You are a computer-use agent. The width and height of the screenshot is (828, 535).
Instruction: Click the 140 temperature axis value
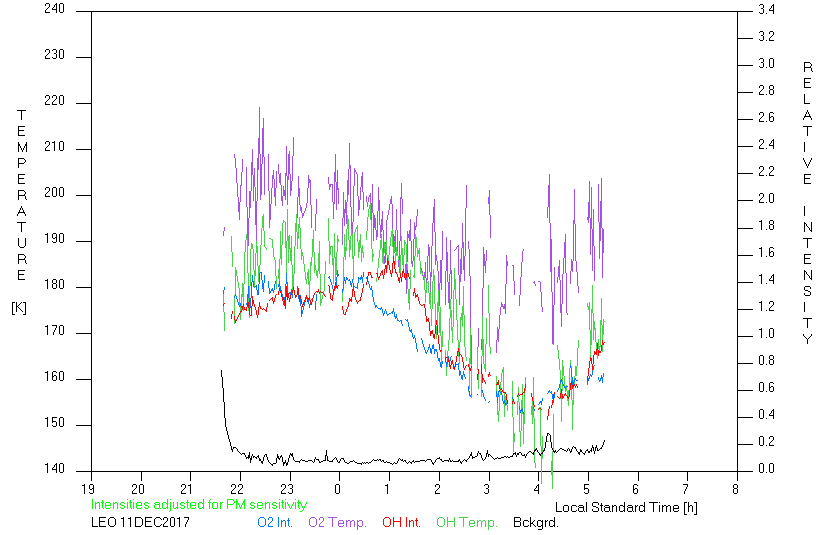(54, 469)
